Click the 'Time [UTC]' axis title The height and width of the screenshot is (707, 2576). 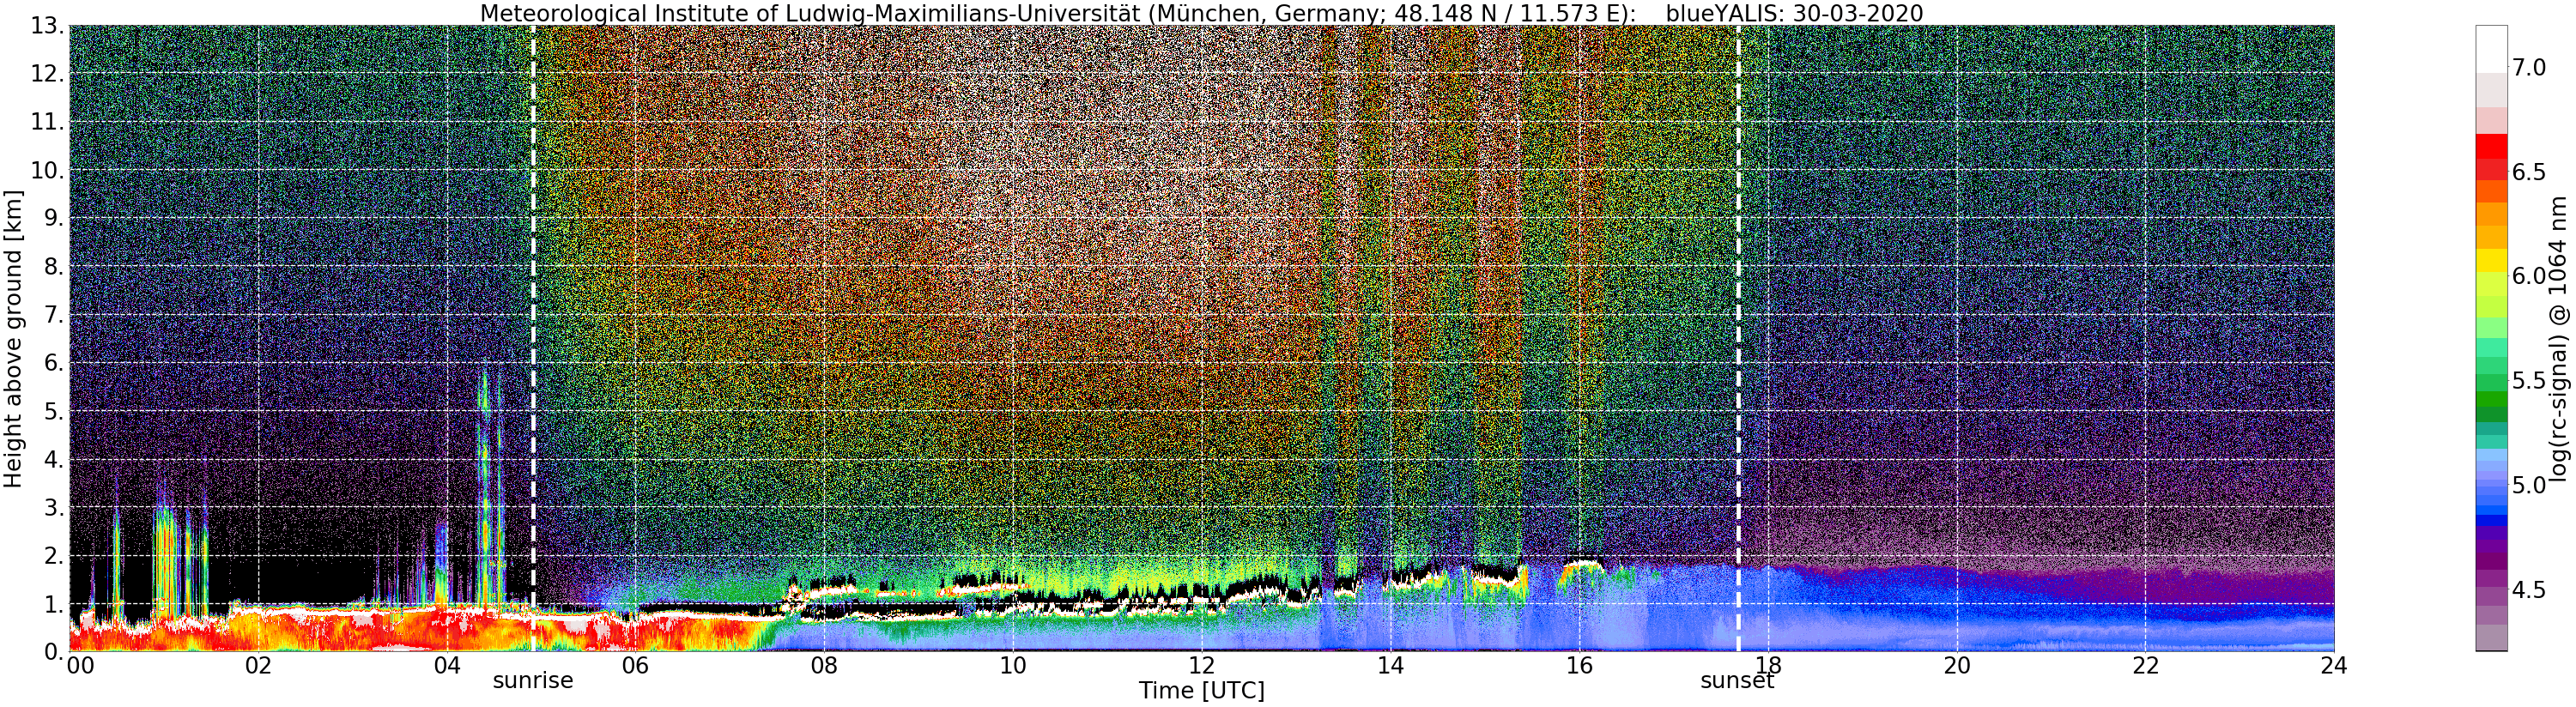tap(1201, 691)
